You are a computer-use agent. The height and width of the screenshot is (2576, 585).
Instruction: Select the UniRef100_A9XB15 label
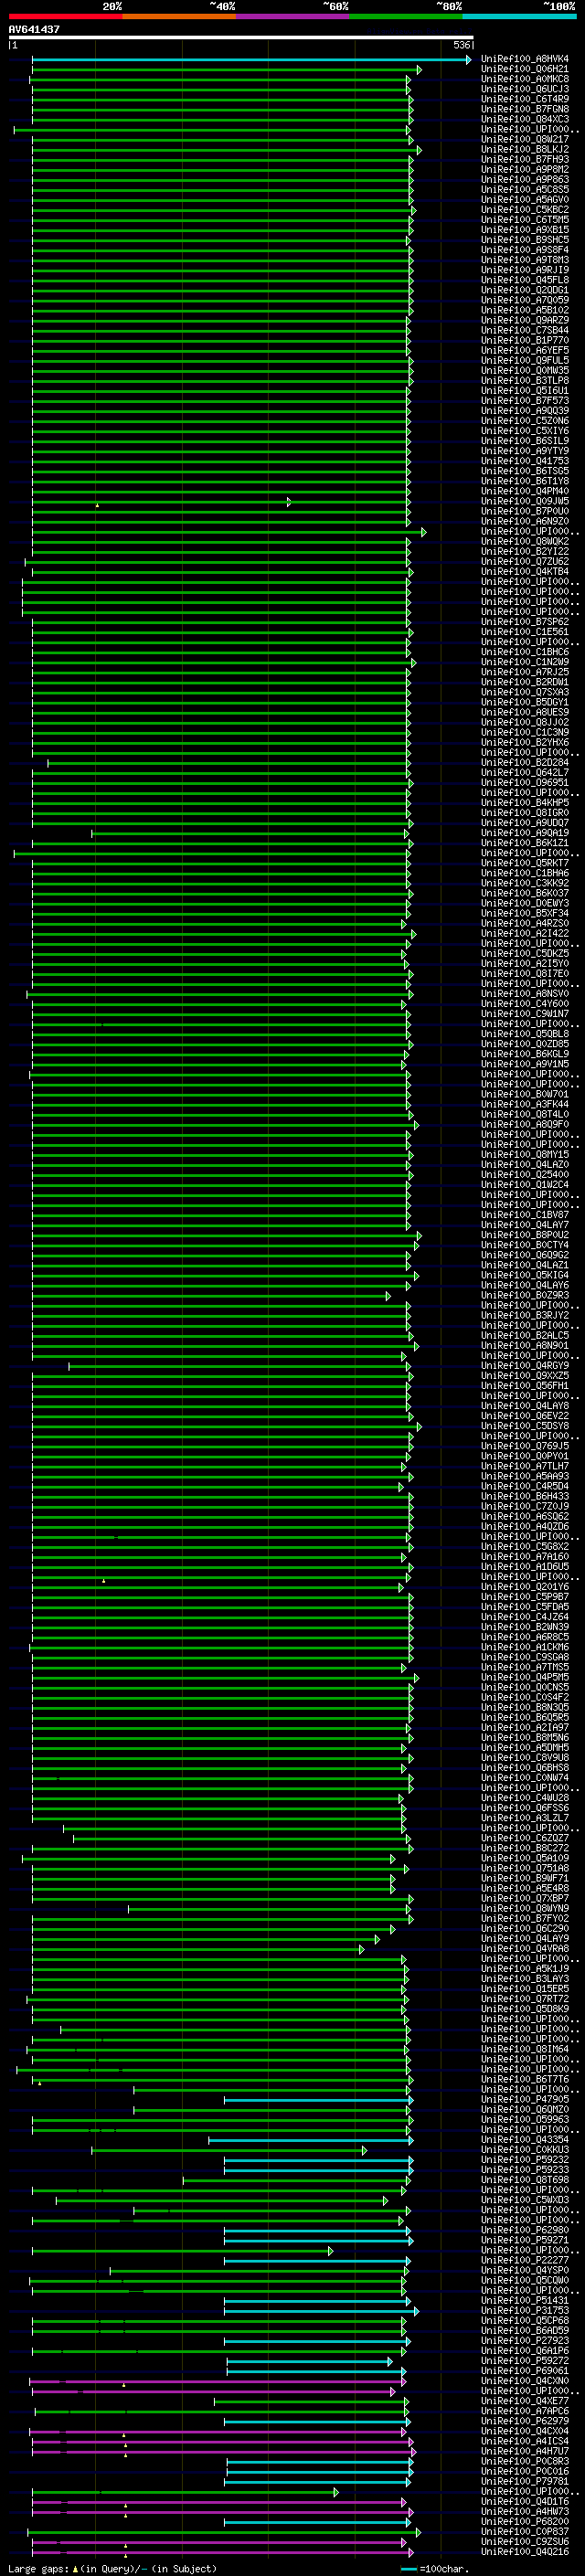525,230
